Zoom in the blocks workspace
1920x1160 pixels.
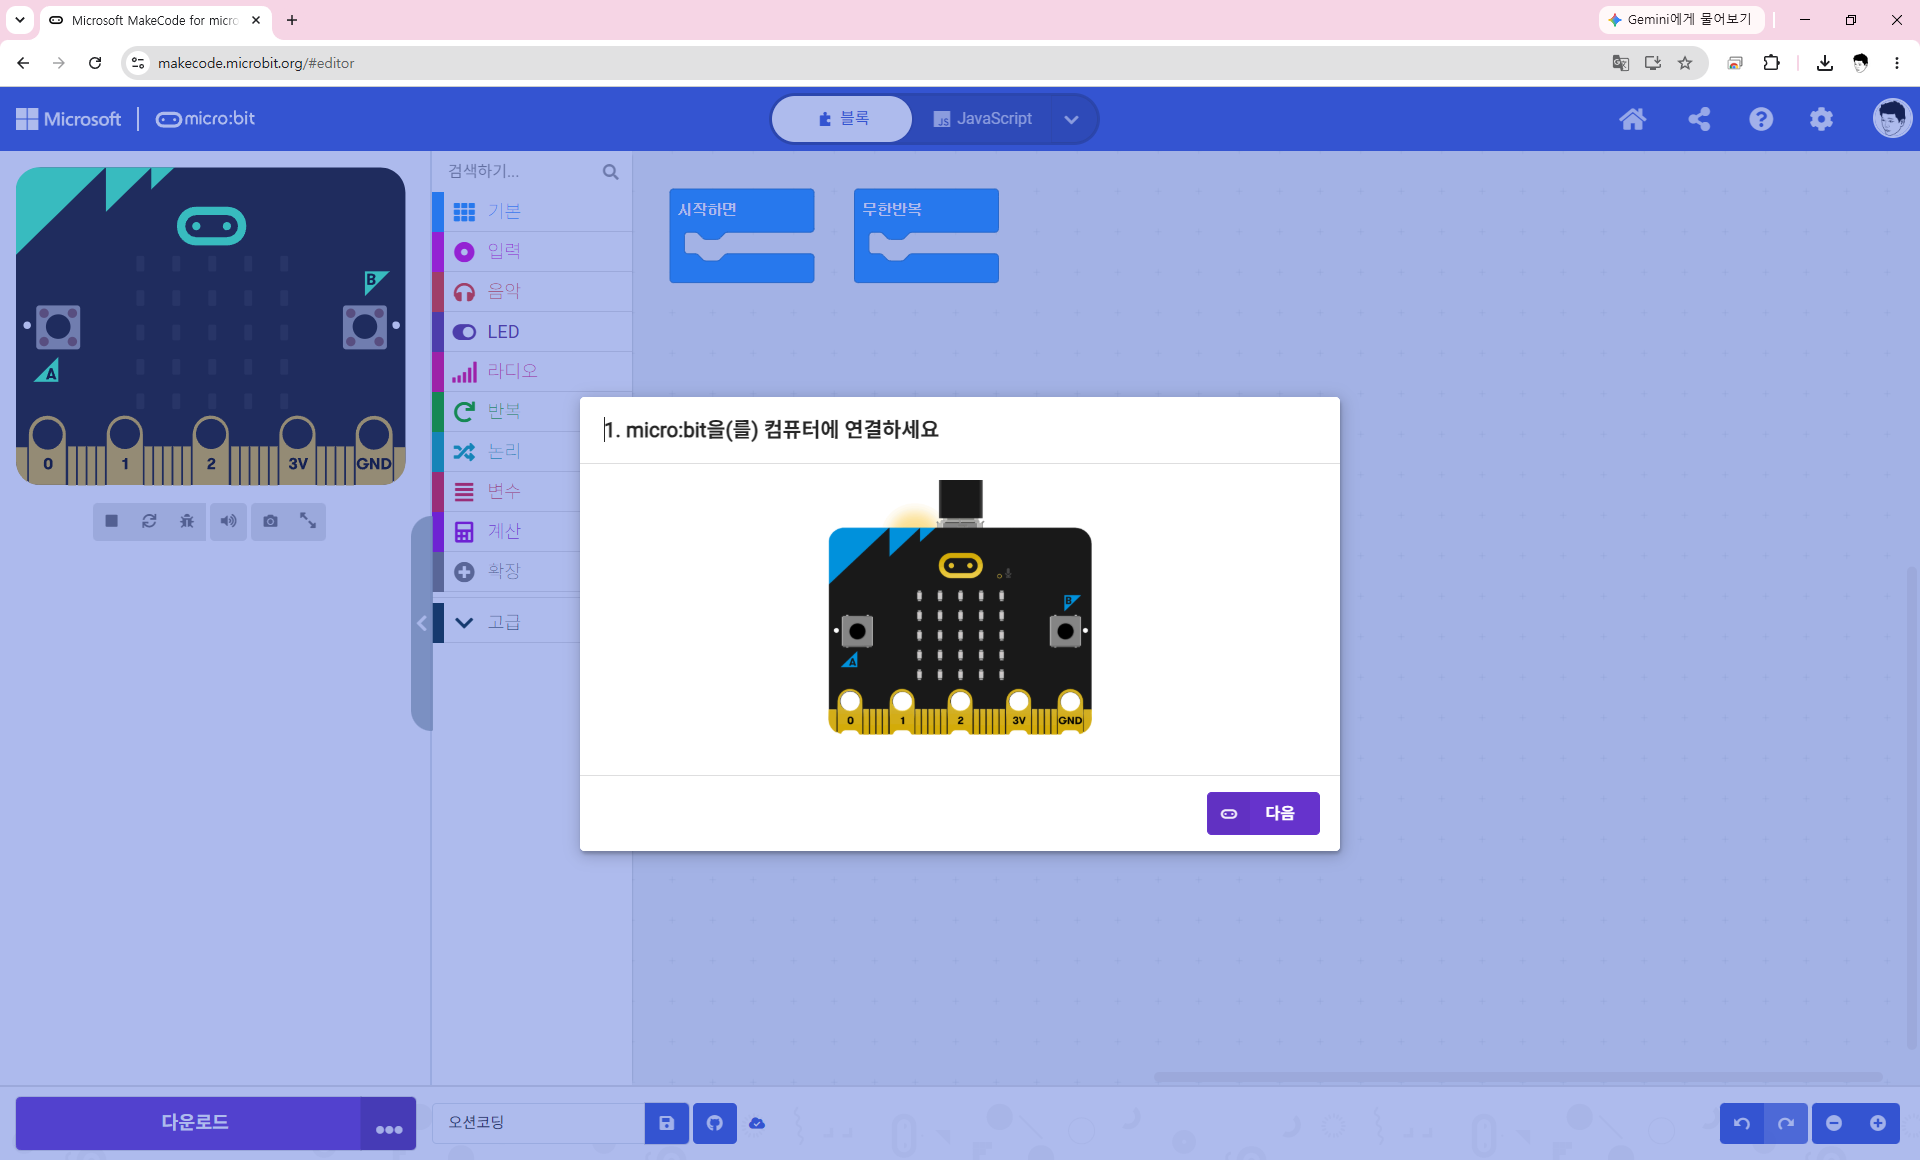pos(1878,1123)
